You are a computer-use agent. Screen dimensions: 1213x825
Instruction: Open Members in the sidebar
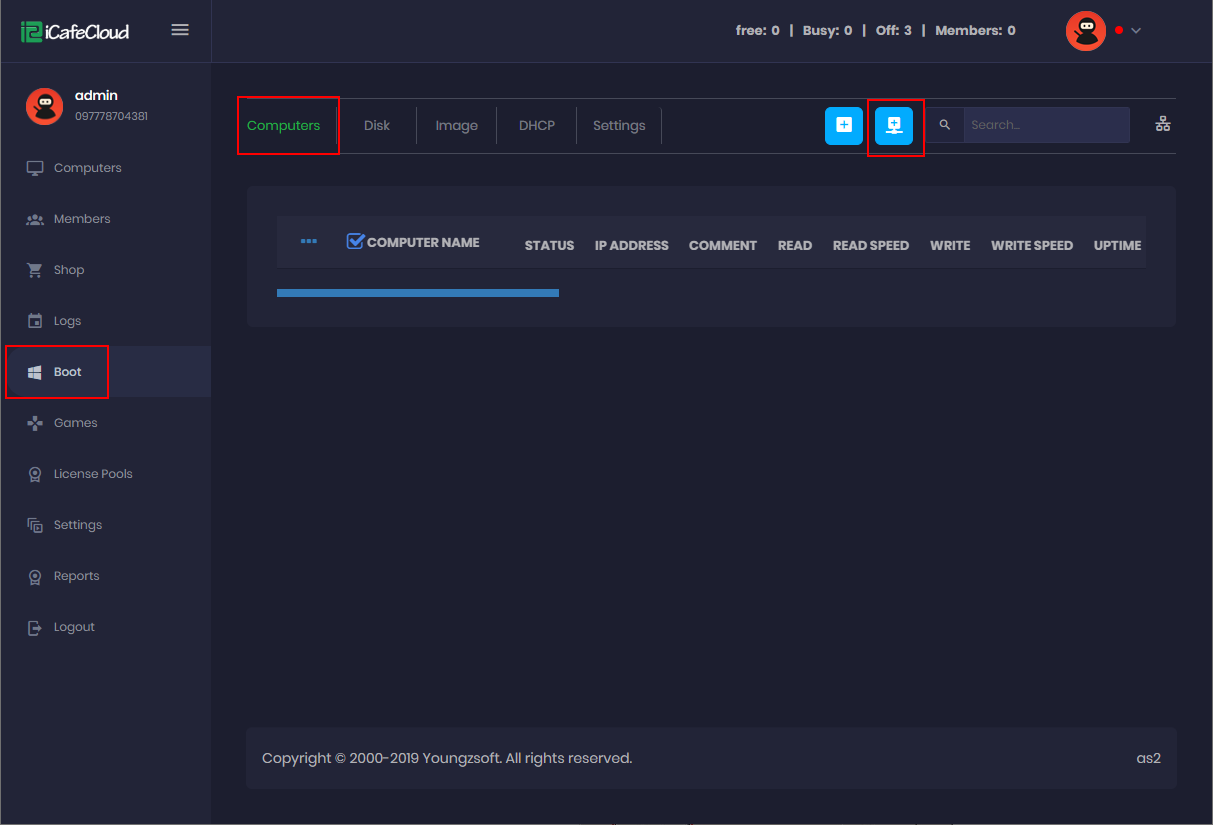pos(82,219)
